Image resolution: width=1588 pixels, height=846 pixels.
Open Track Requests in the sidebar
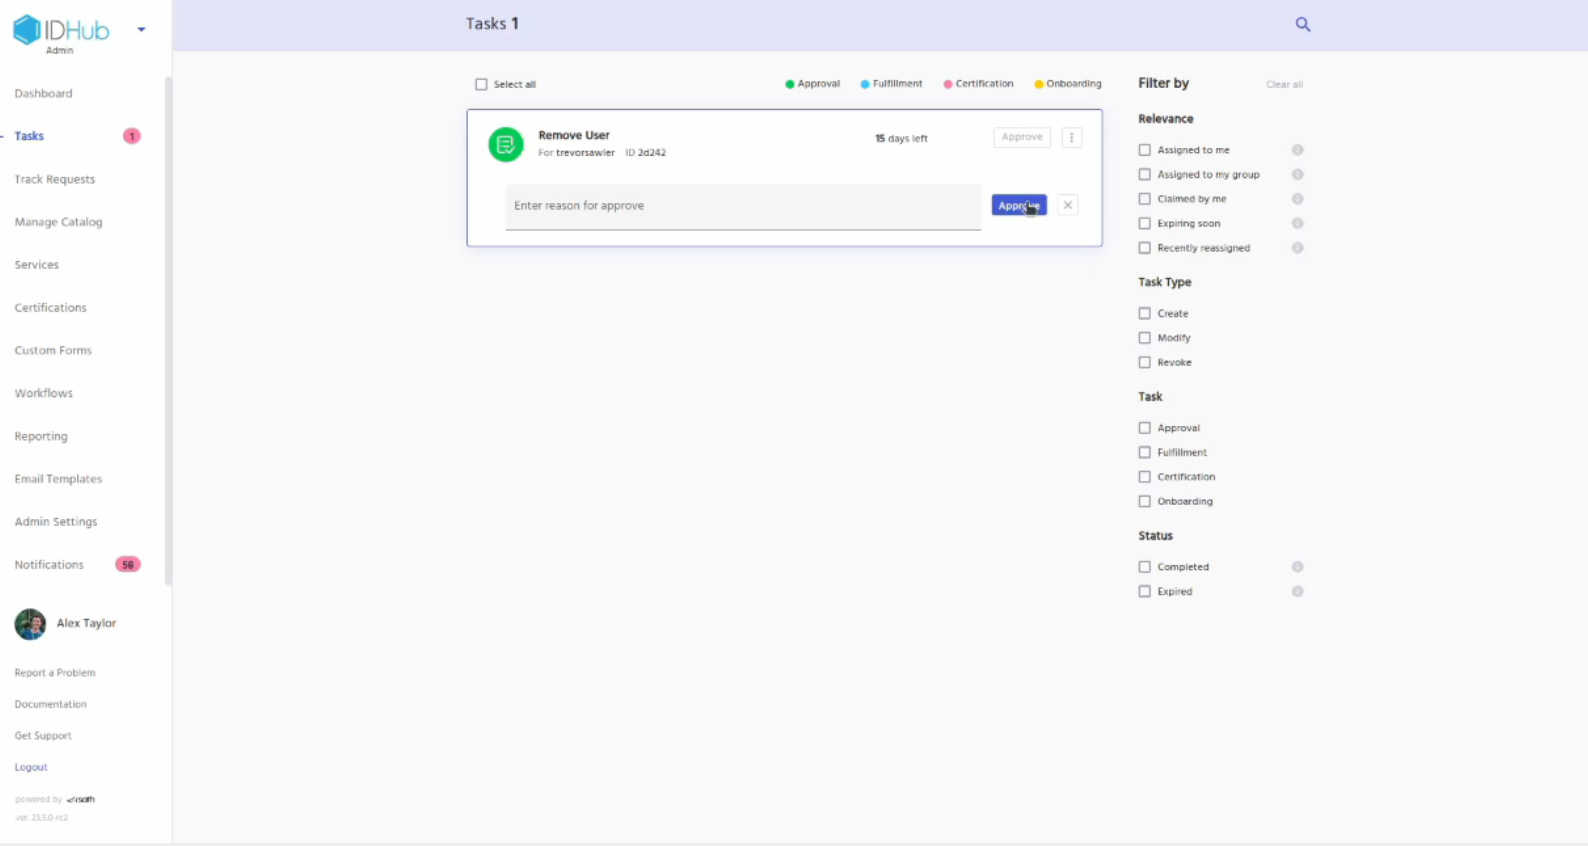coord(55,180)
